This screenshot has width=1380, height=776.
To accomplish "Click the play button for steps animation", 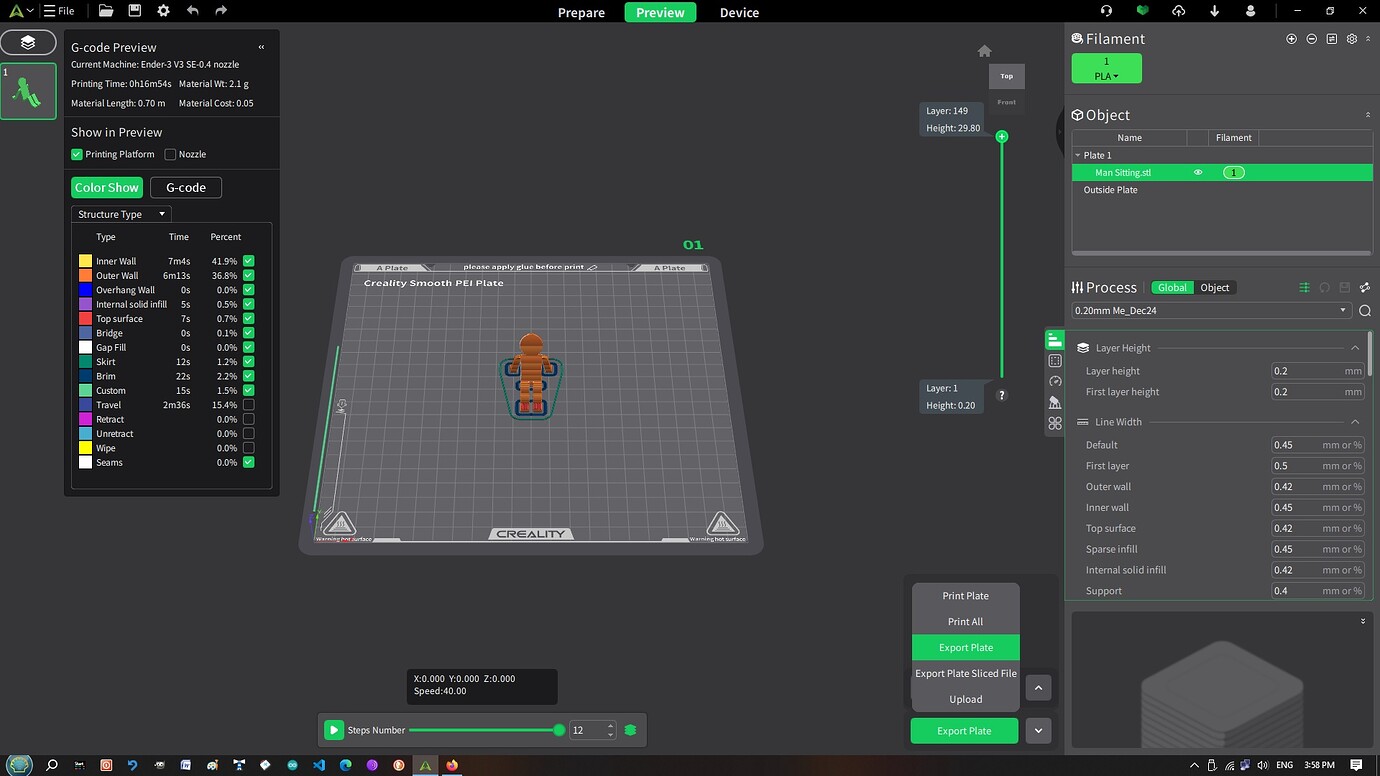I will [334, 730].
